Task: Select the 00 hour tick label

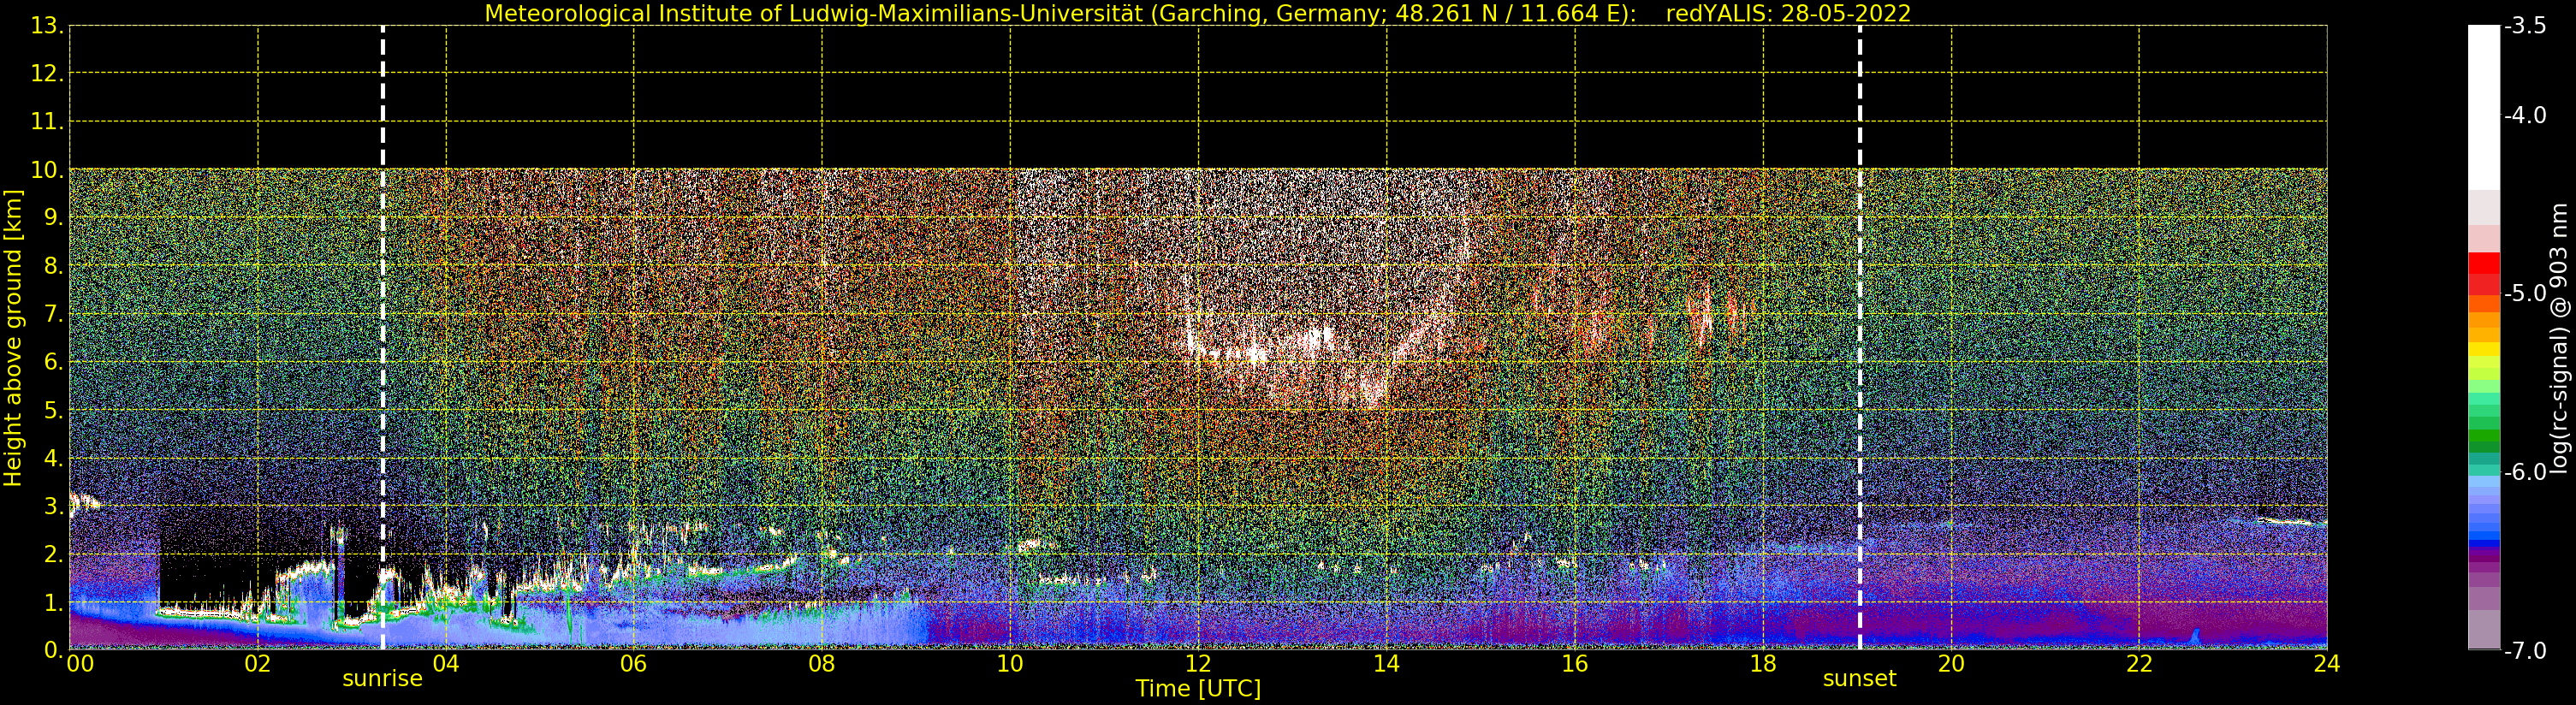Action: coord(80,664)
